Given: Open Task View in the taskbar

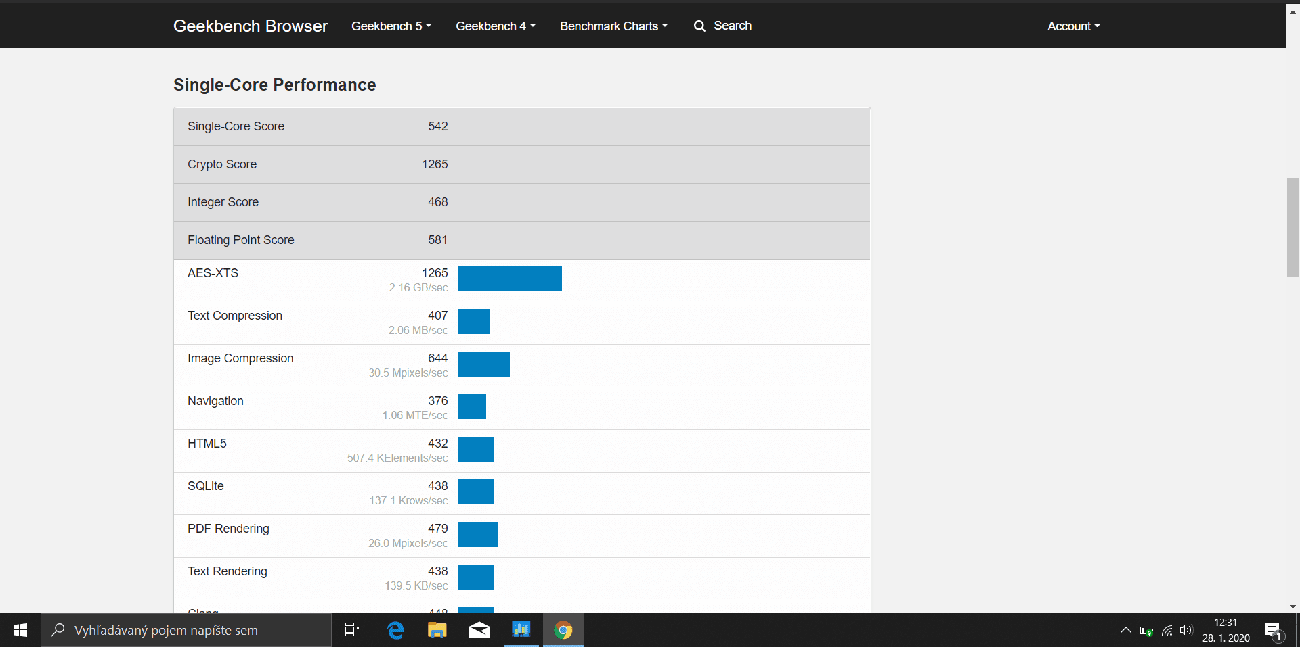Looking at the screenshot, I should (x=351, y=630).
